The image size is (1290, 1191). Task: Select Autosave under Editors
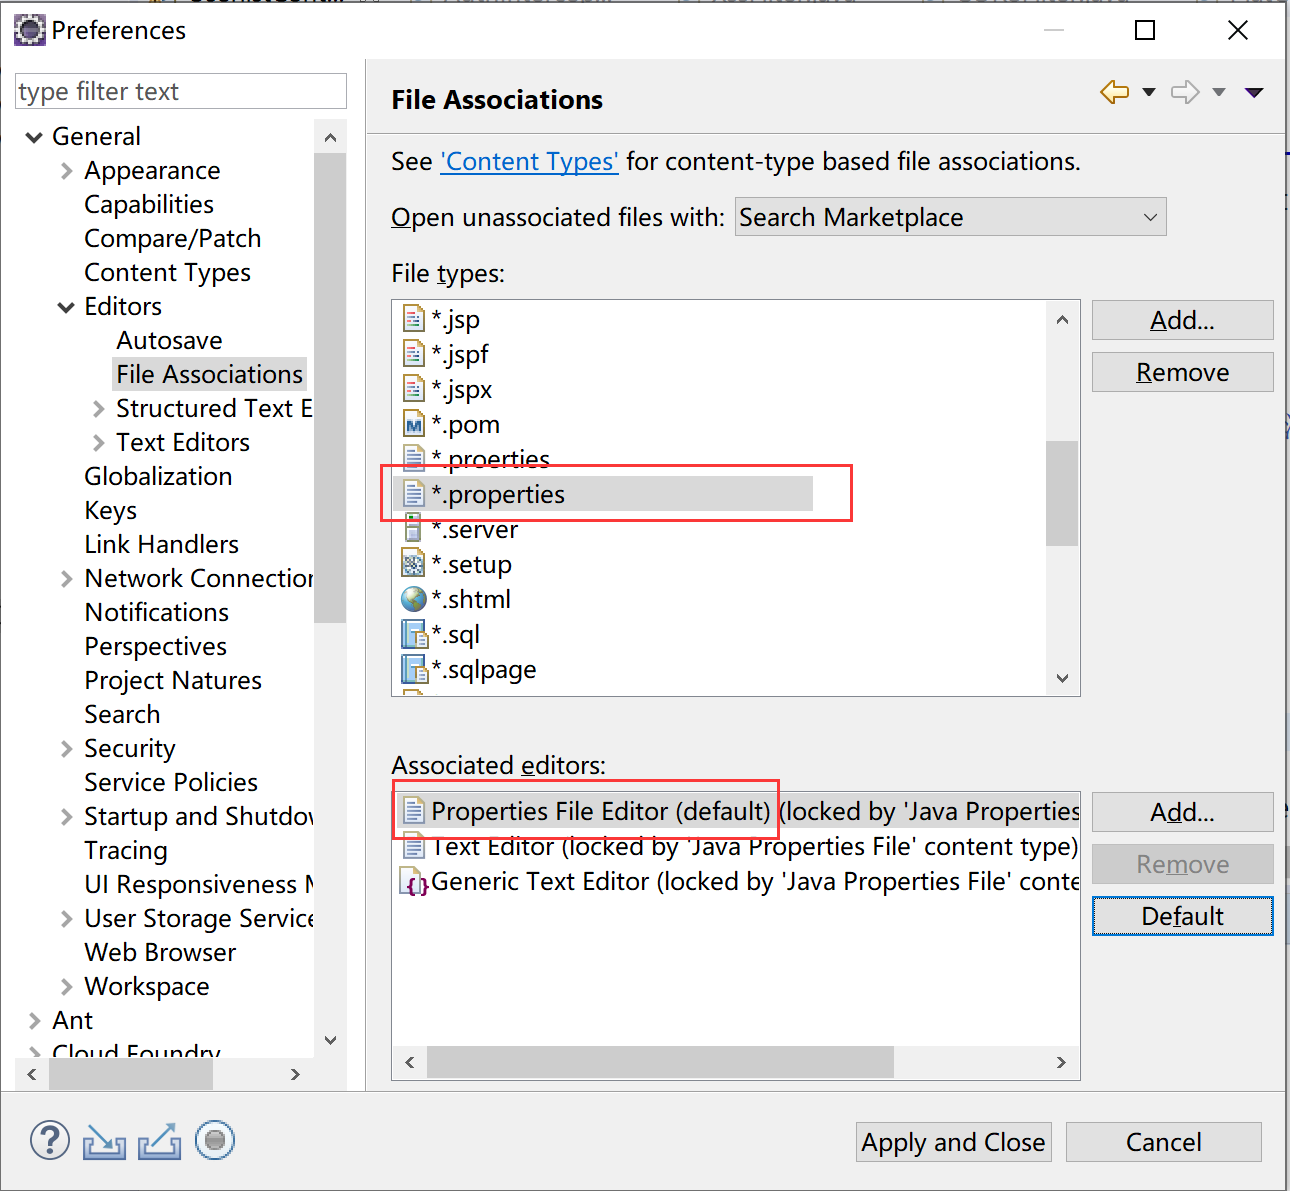(169, 341)
